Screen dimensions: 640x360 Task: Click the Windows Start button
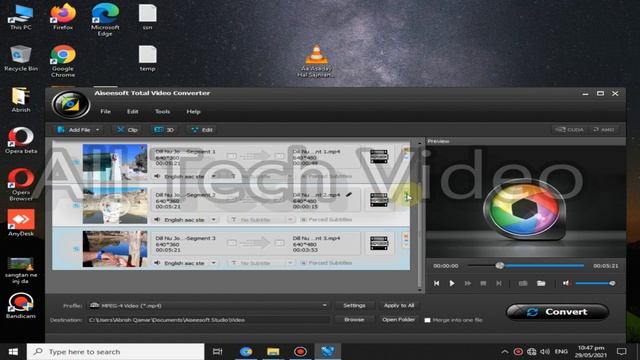pos(13,351)
